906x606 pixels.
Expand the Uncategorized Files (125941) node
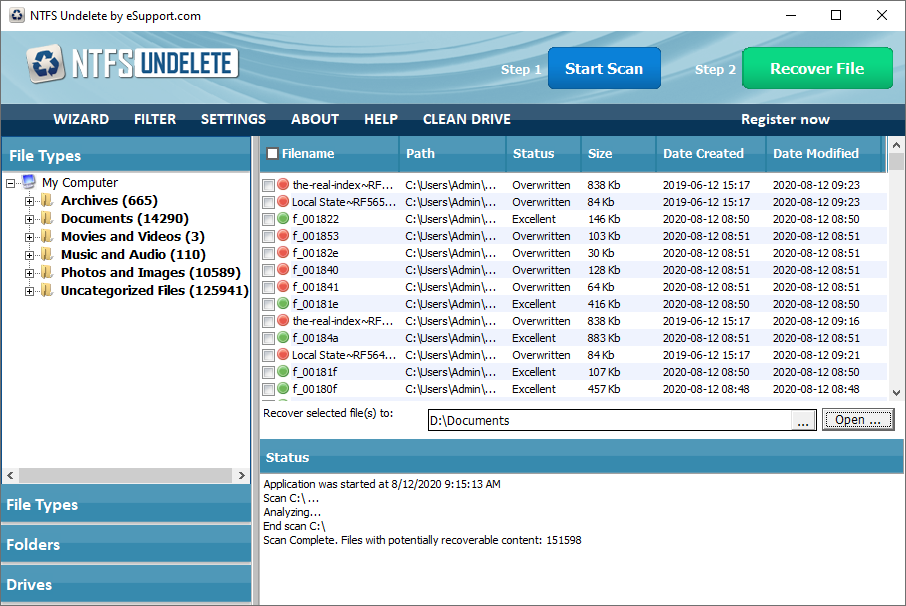[x=29, y=291]
